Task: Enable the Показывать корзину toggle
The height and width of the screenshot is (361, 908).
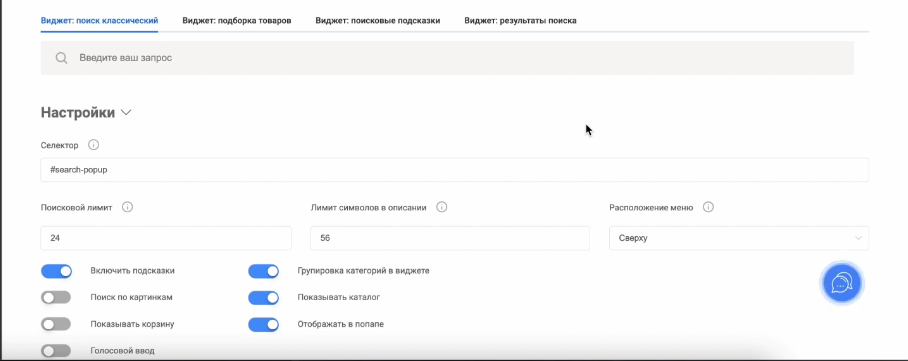Action: 56,324
